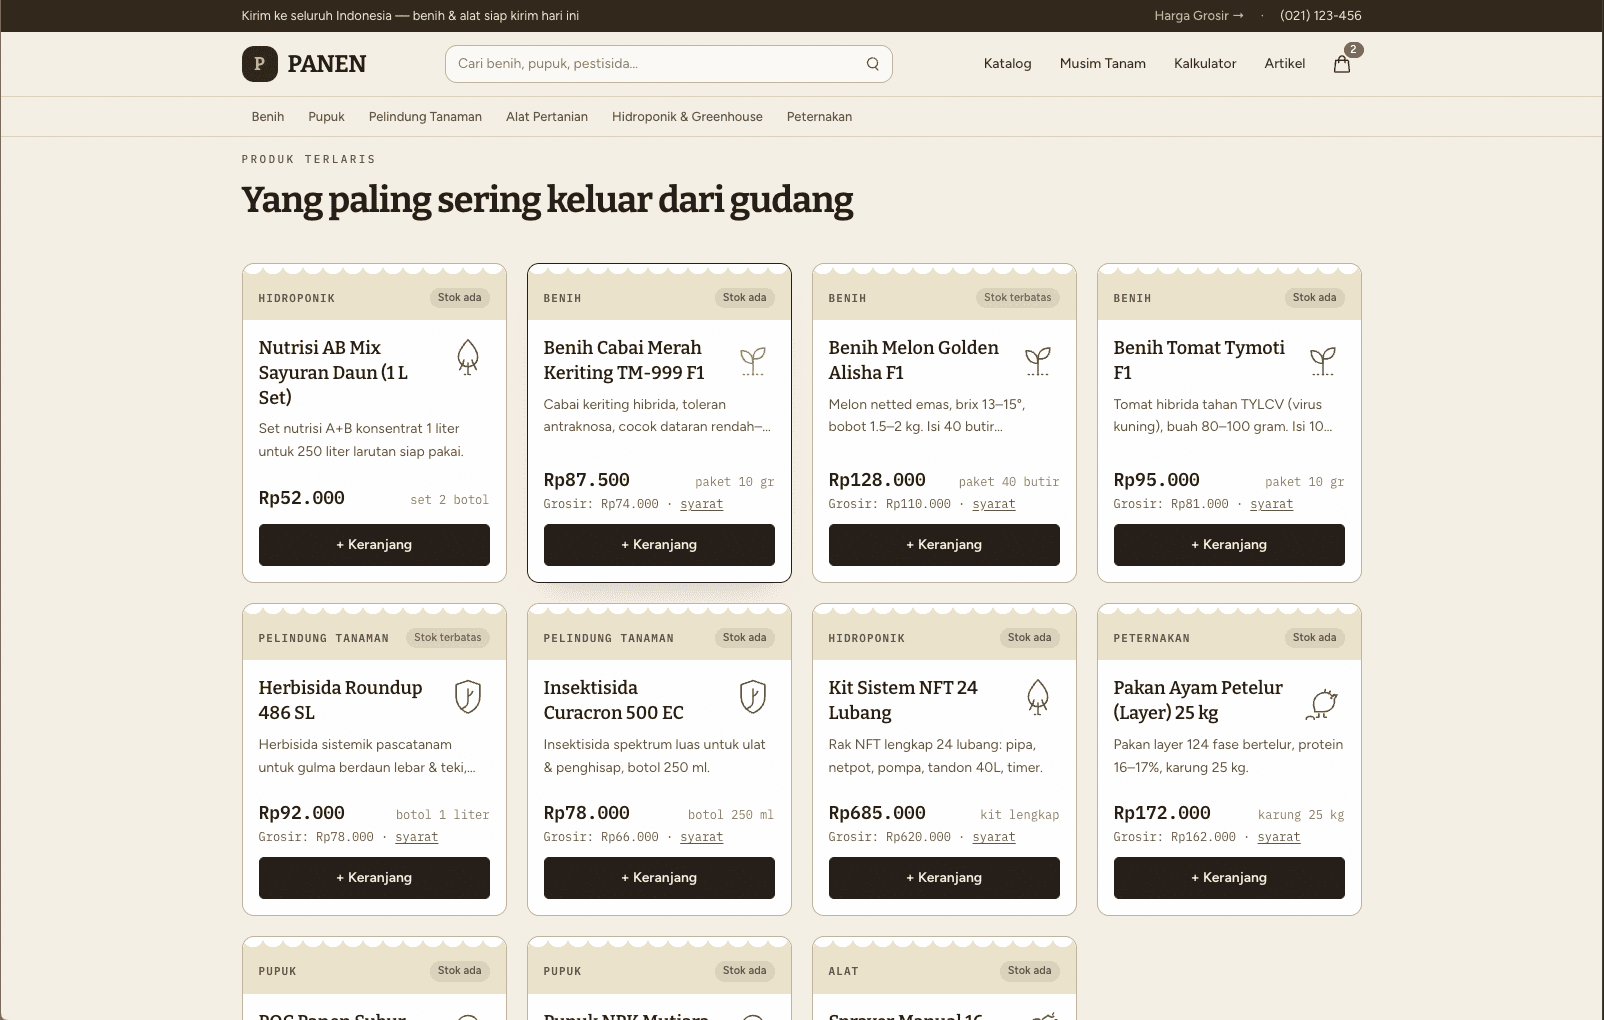Click leaf icon on Kit Sistem NFT card

coord(1038,697)
